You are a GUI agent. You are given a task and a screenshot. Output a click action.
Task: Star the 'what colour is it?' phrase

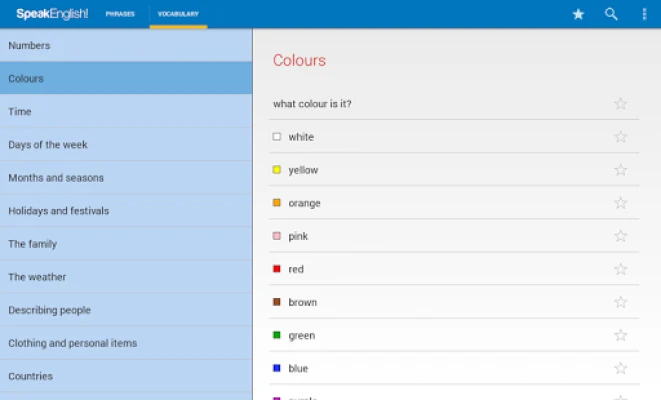coord(620,104)
